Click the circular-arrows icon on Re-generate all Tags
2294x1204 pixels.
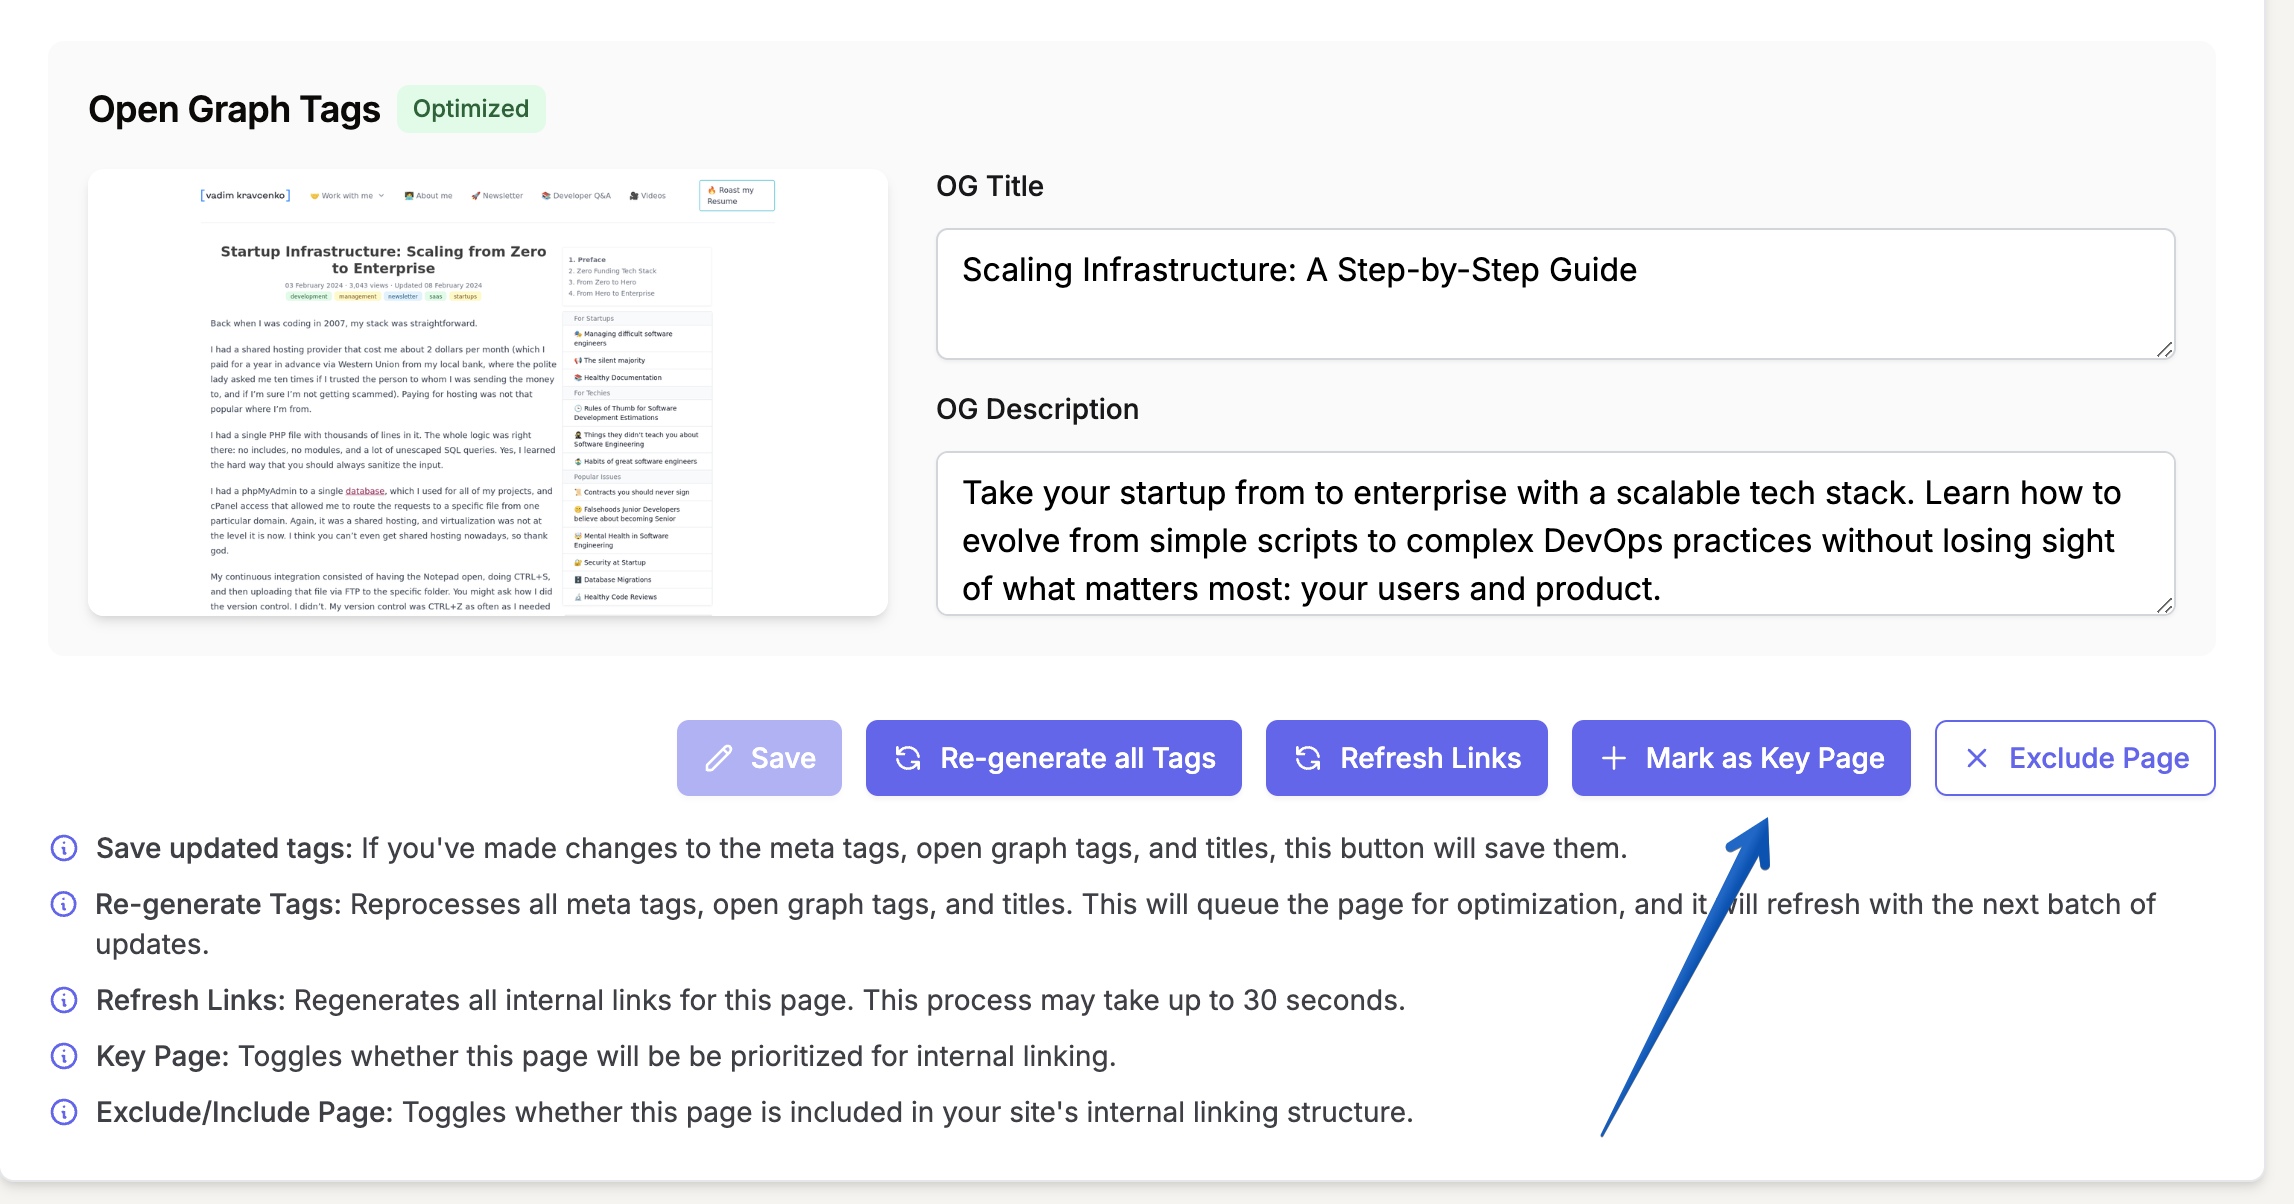907,757
